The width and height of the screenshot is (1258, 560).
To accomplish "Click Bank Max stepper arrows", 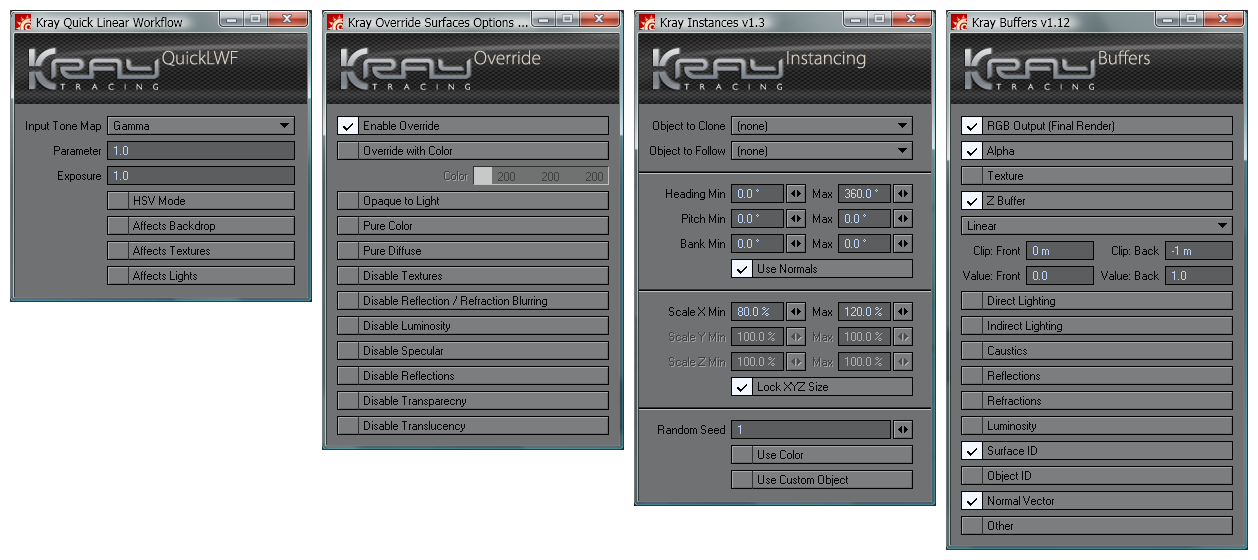I will 903,244.
